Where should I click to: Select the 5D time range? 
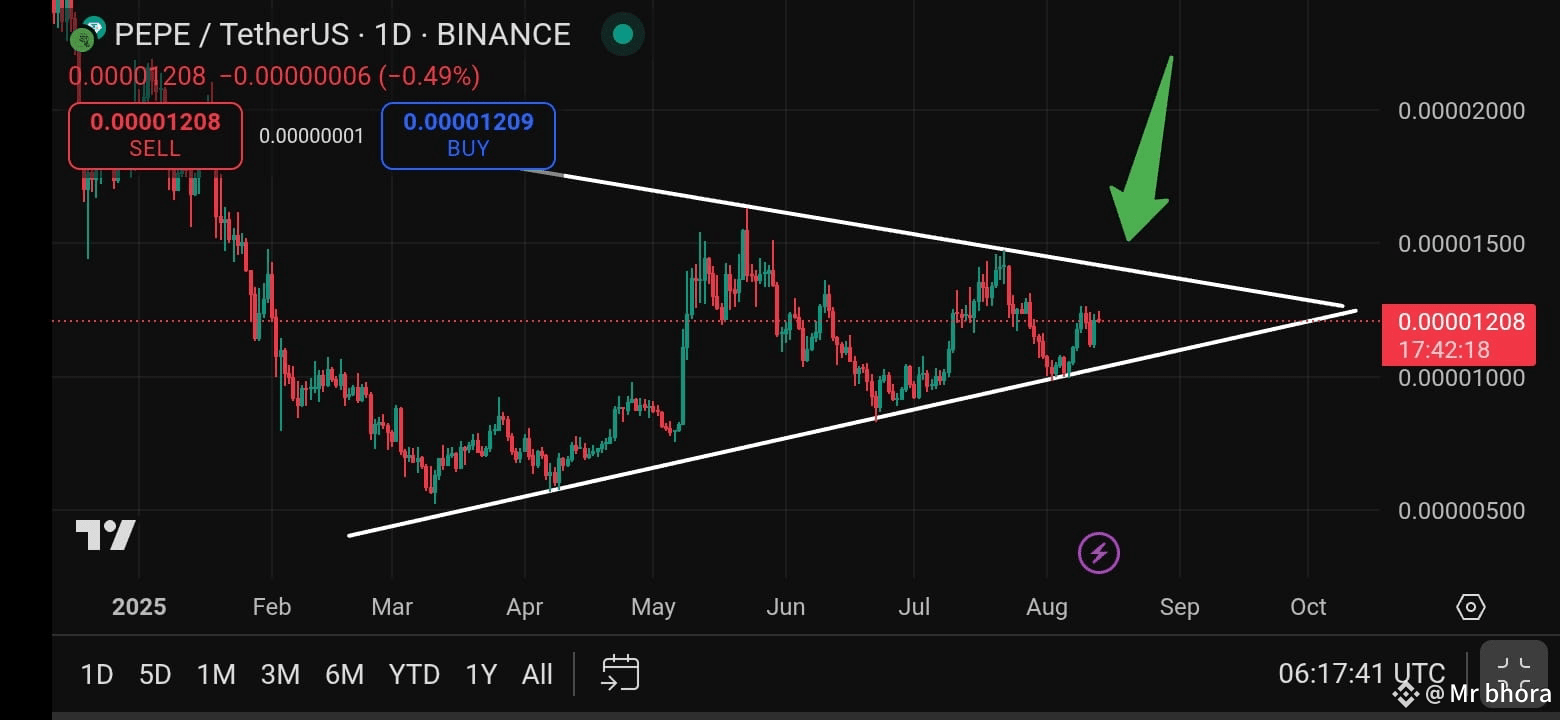(x=155, y=675)
